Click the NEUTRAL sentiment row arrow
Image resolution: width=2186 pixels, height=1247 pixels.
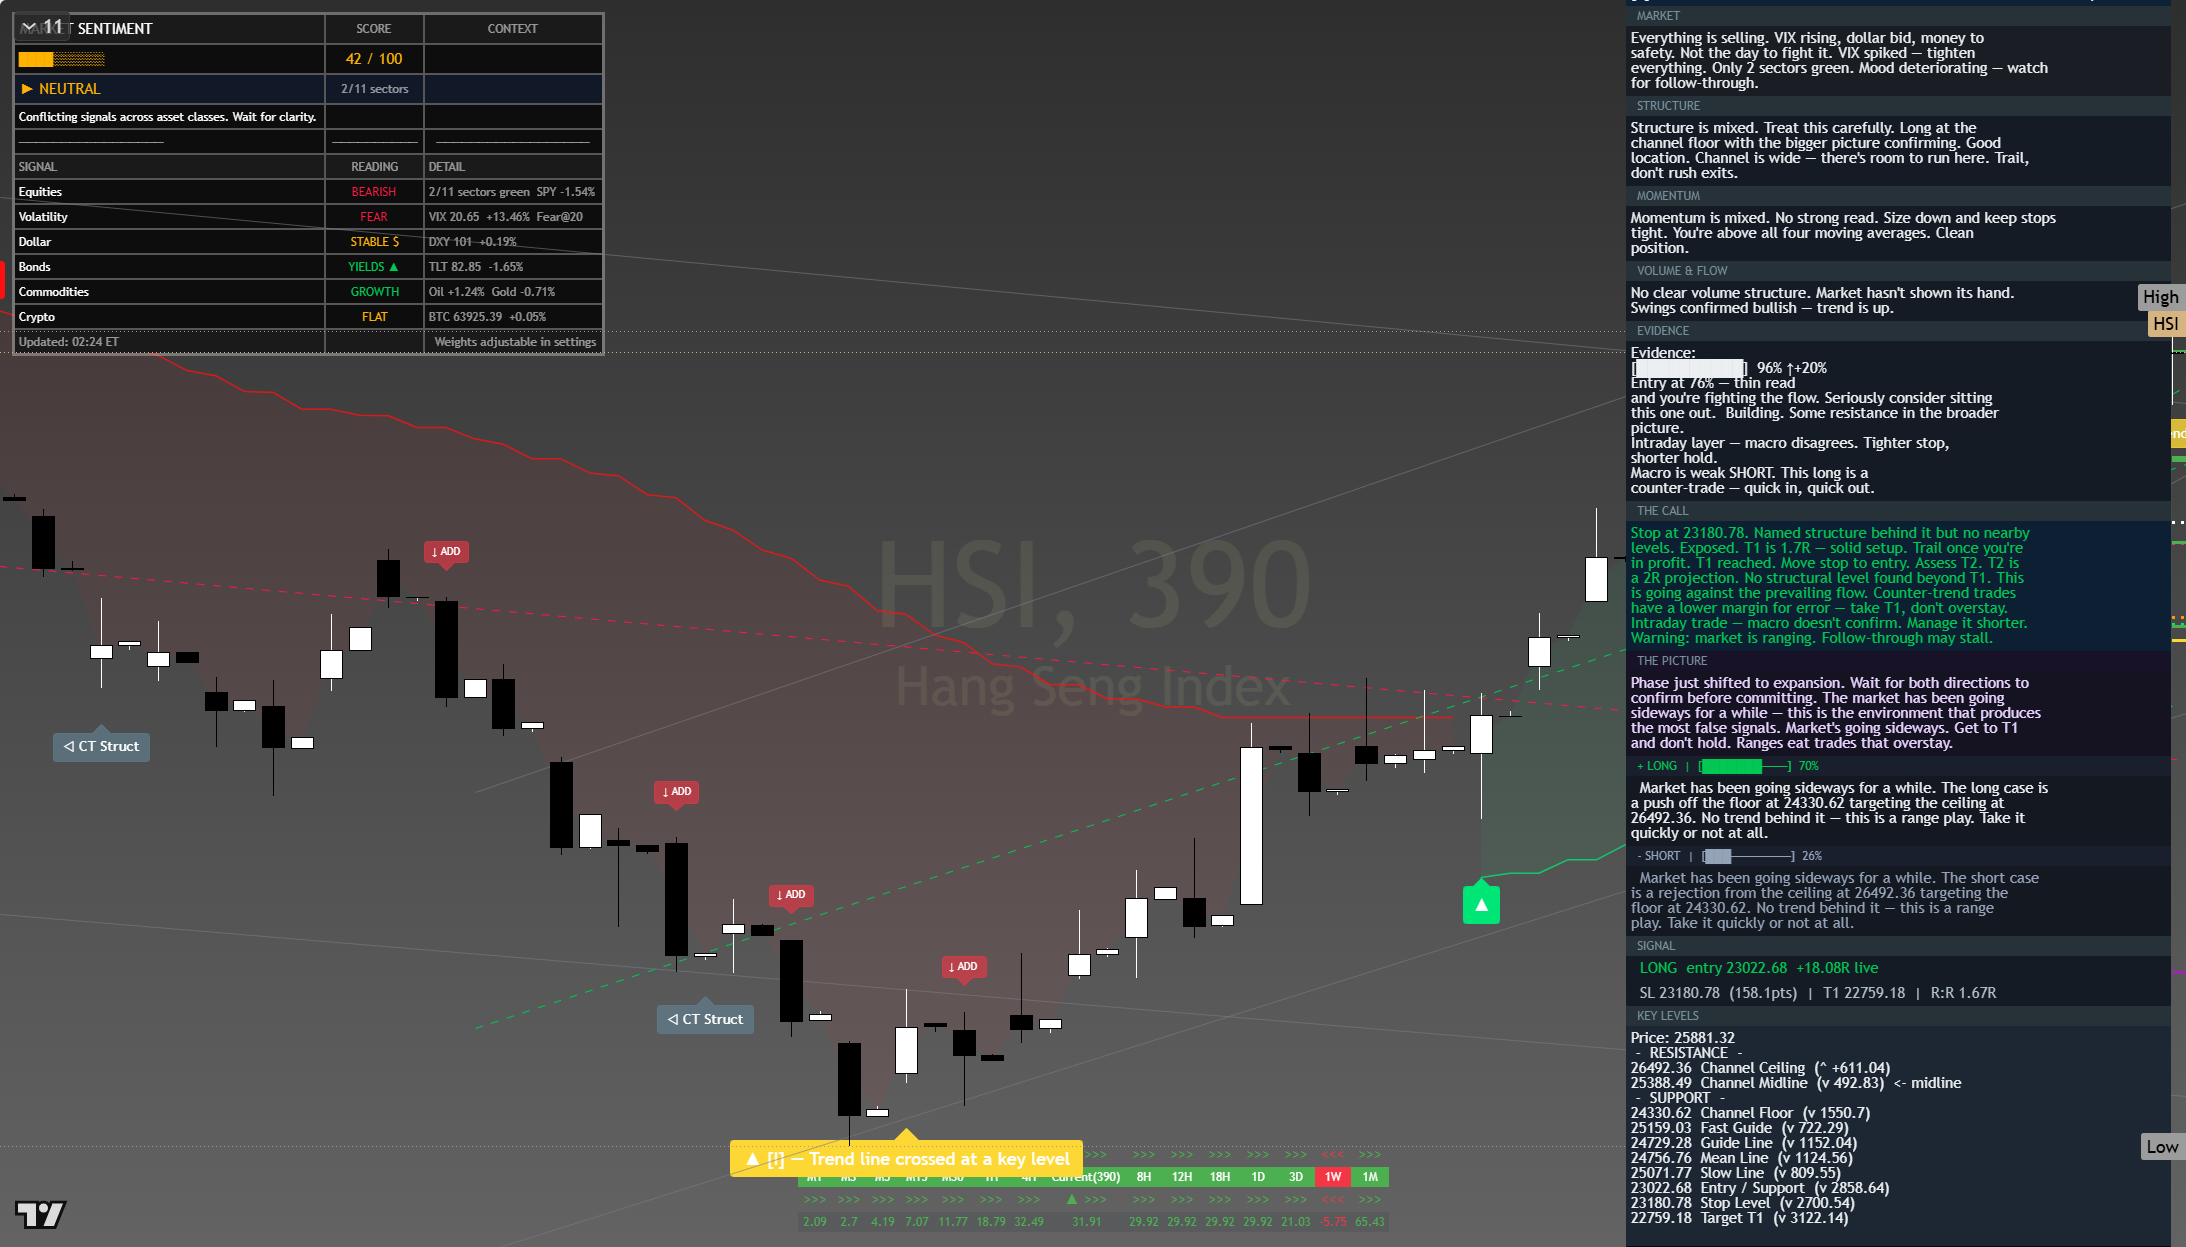pyautogui.click(x=27, y=89)
